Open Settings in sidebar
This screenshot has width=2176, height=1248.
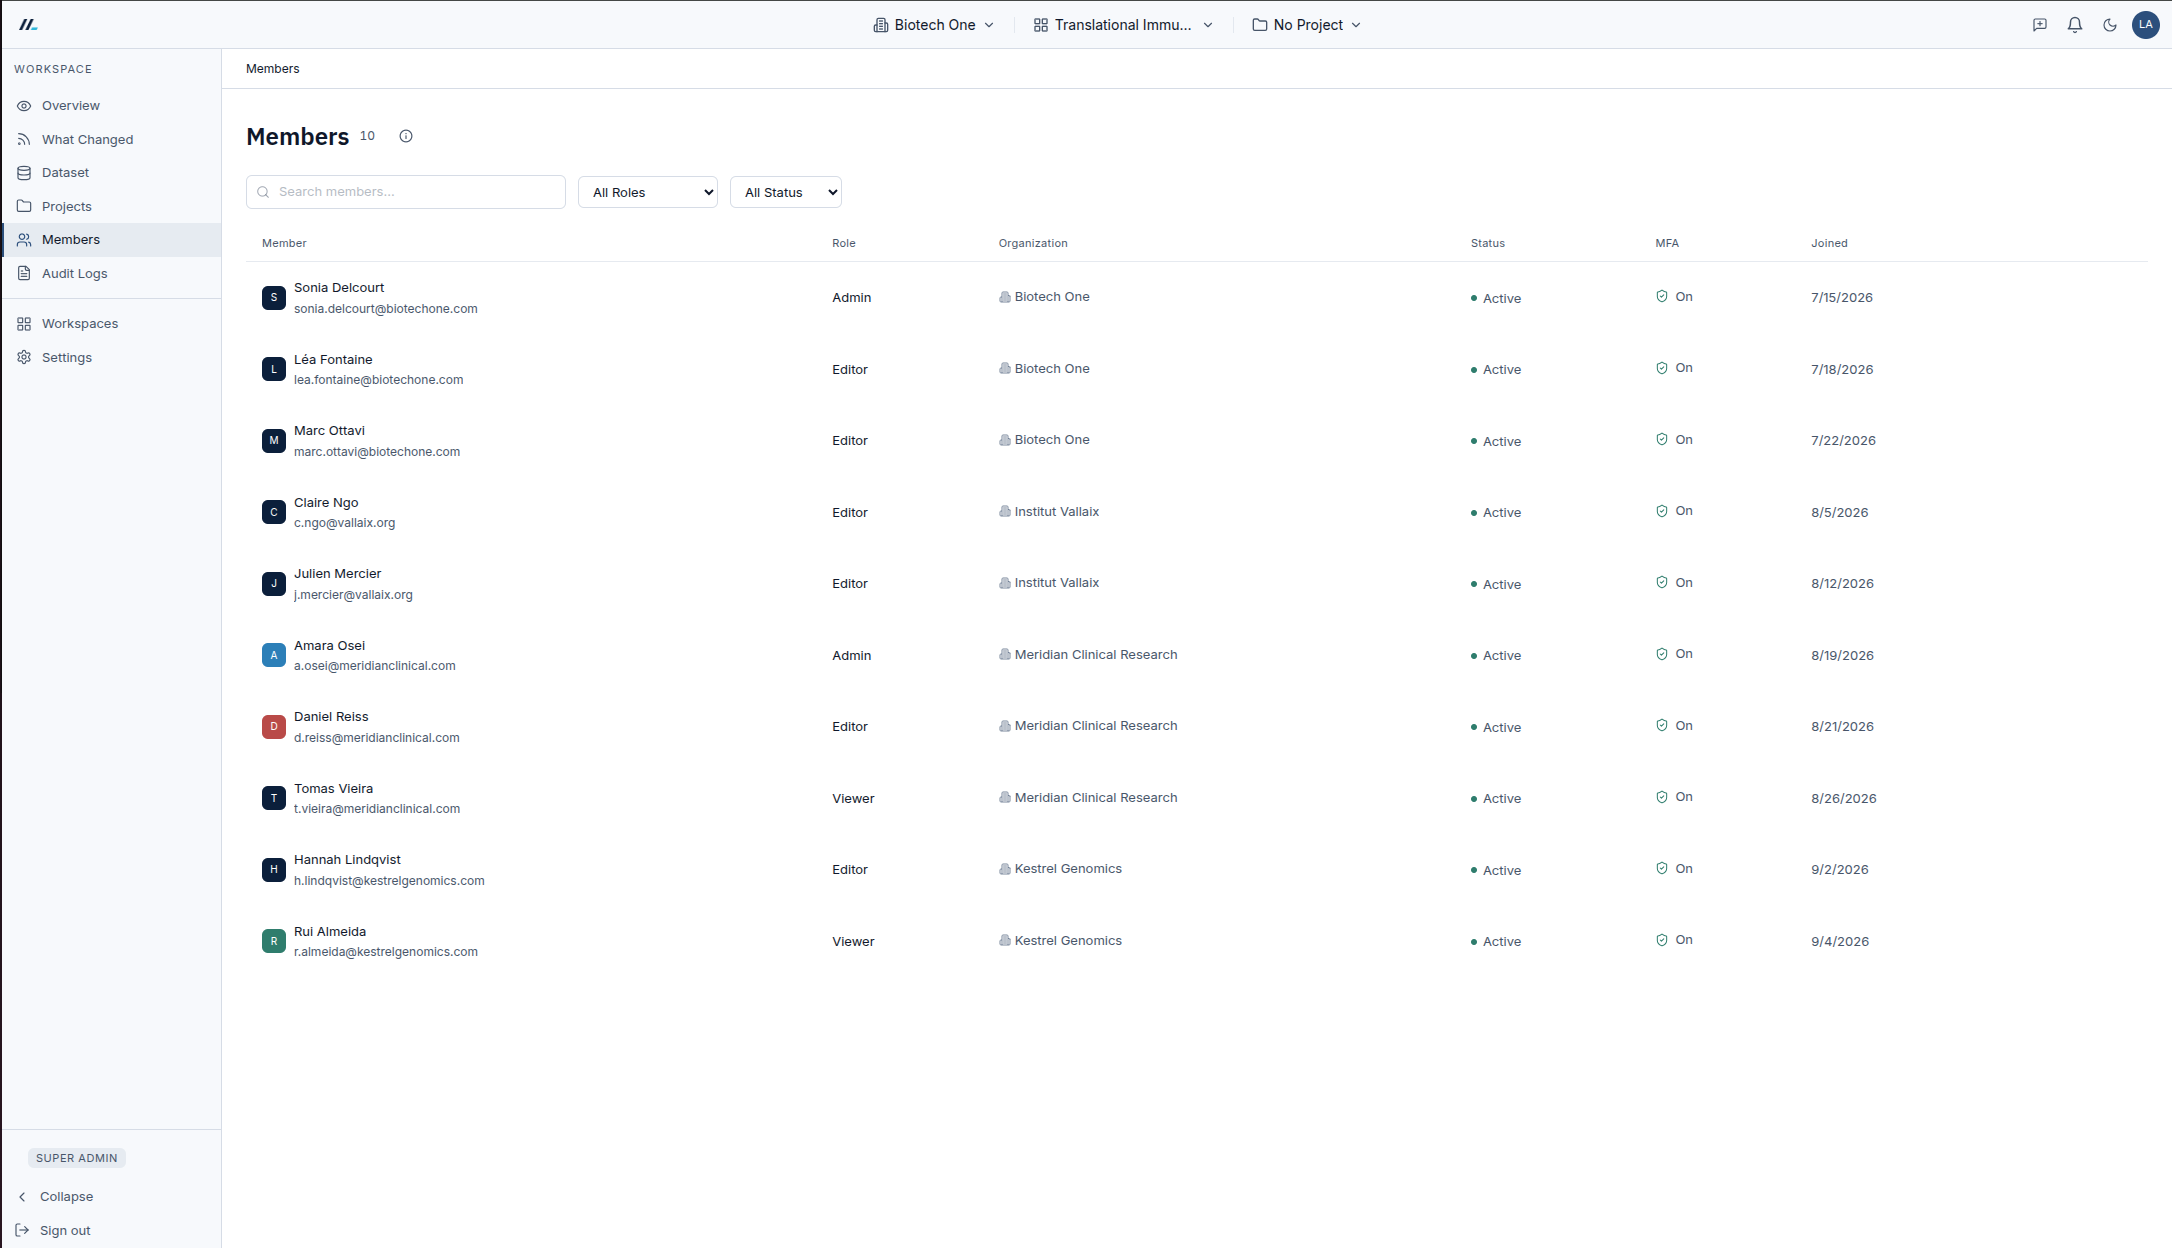click(111, 358)
